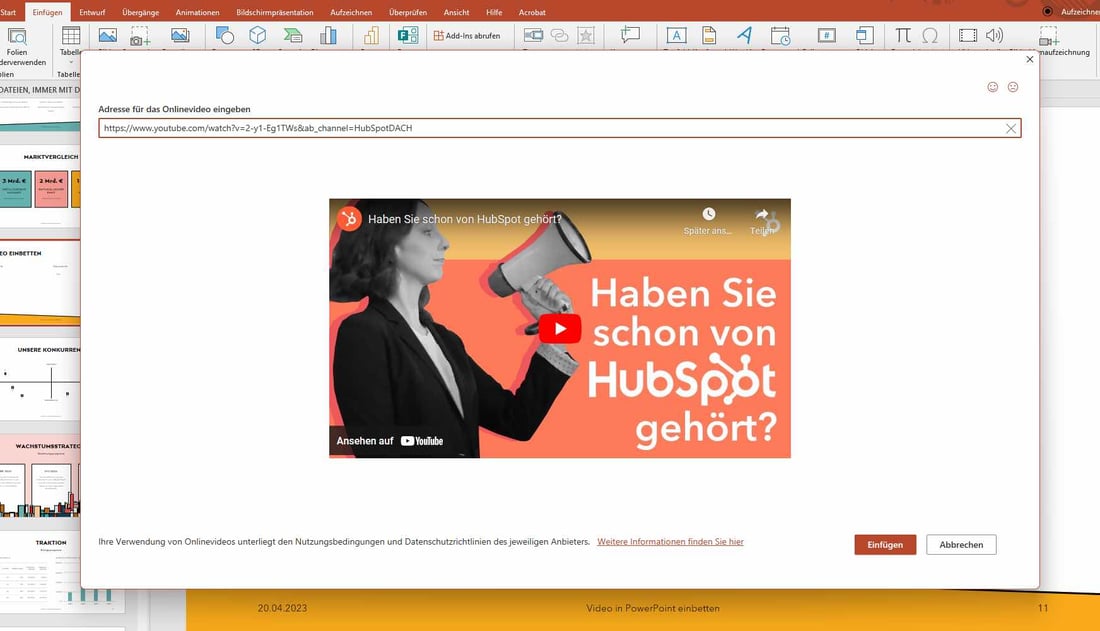Open the Weitere Informationen link
The image size is (1100, 631).
tap(670, 541)
